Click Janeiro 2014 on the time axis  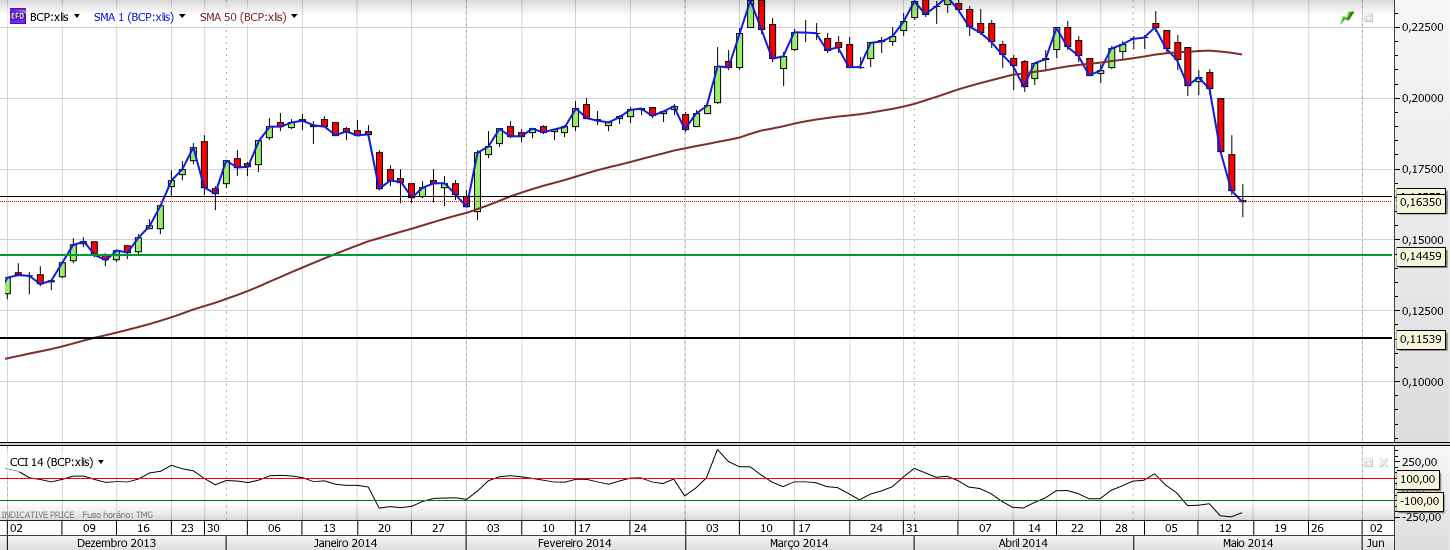345,543
